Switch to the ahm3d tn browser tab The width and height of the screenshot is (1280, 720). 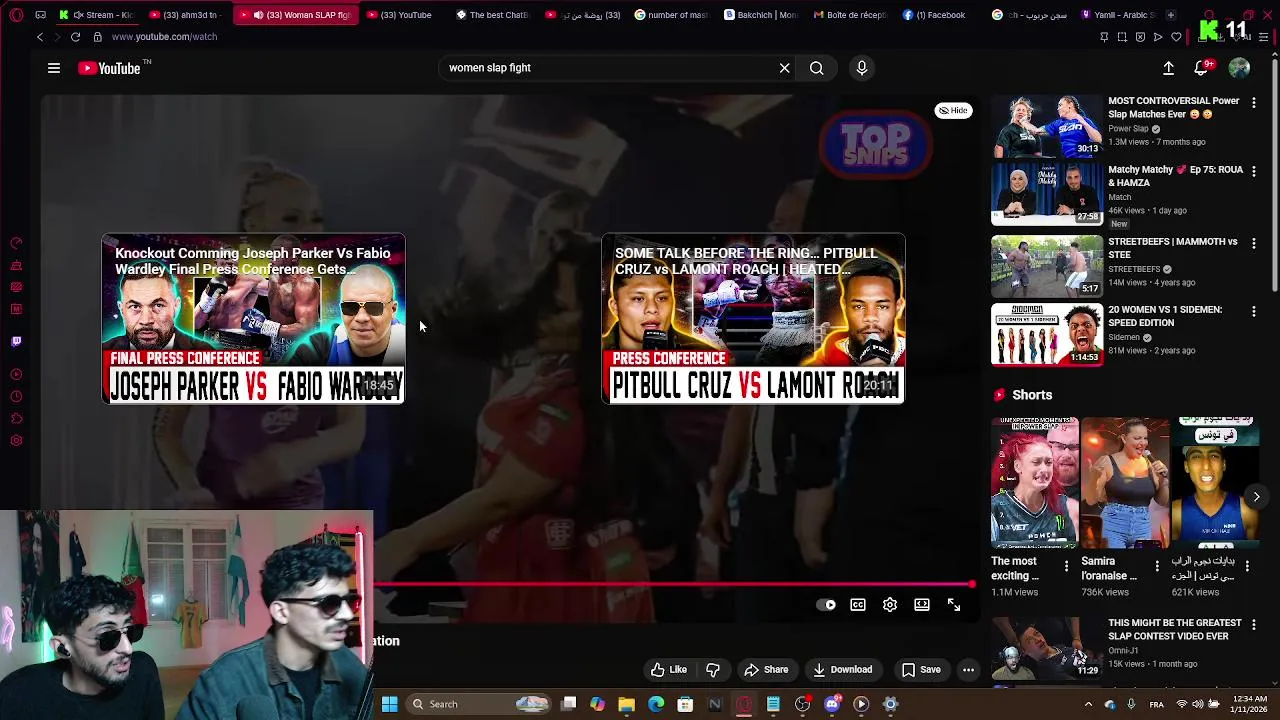pos(187,15)
